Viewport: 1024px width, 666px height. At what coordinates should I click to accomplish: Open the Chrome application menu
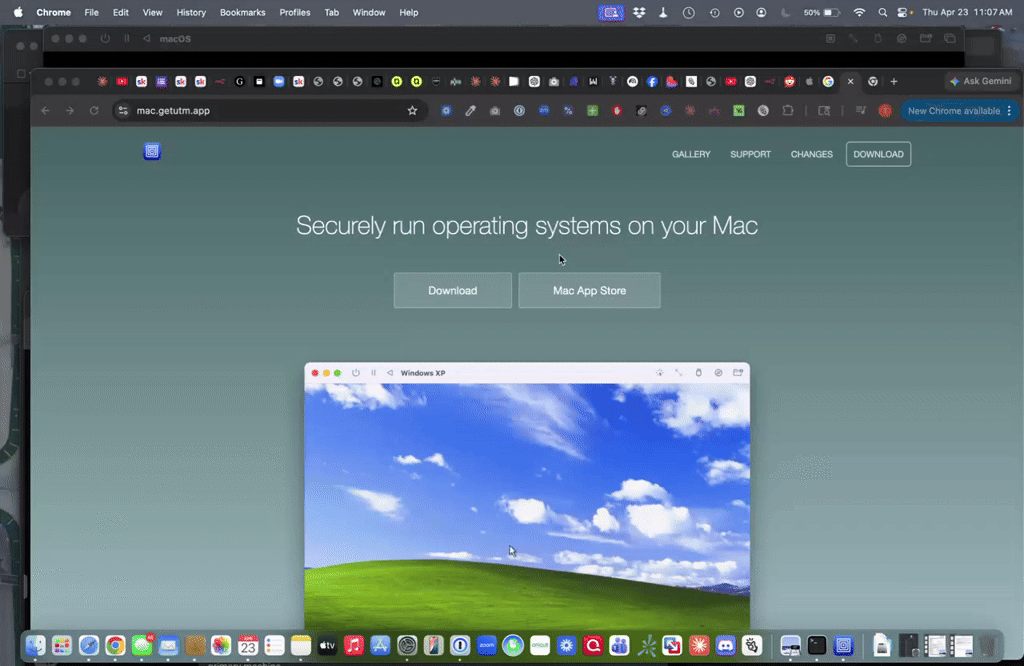pyautogui.click(x=54, y=12)
